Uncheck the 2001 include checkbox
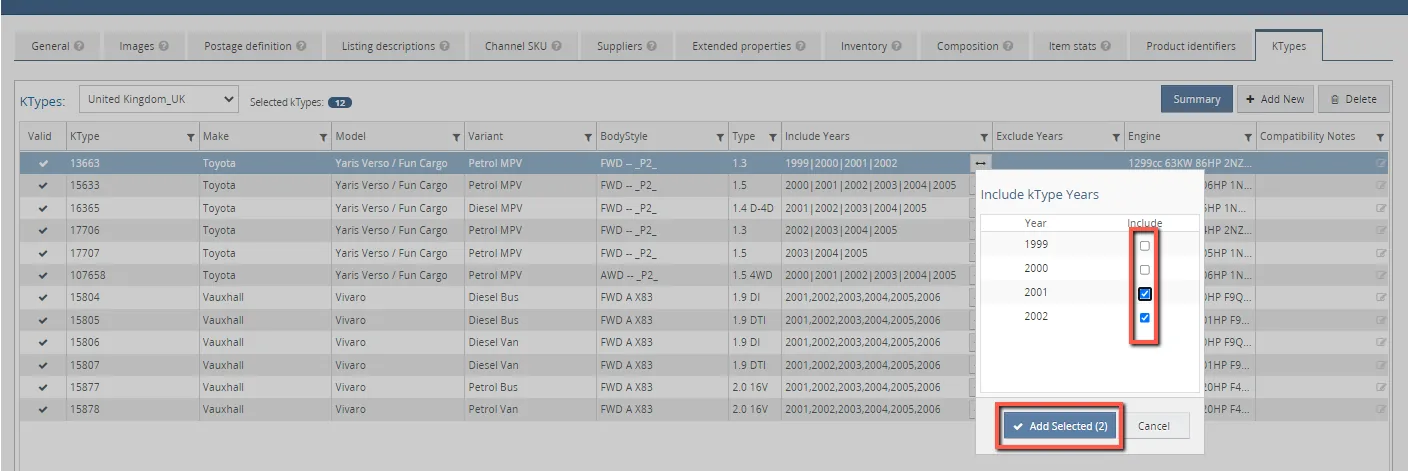The image size is (1408, 471). (1145, 294)
